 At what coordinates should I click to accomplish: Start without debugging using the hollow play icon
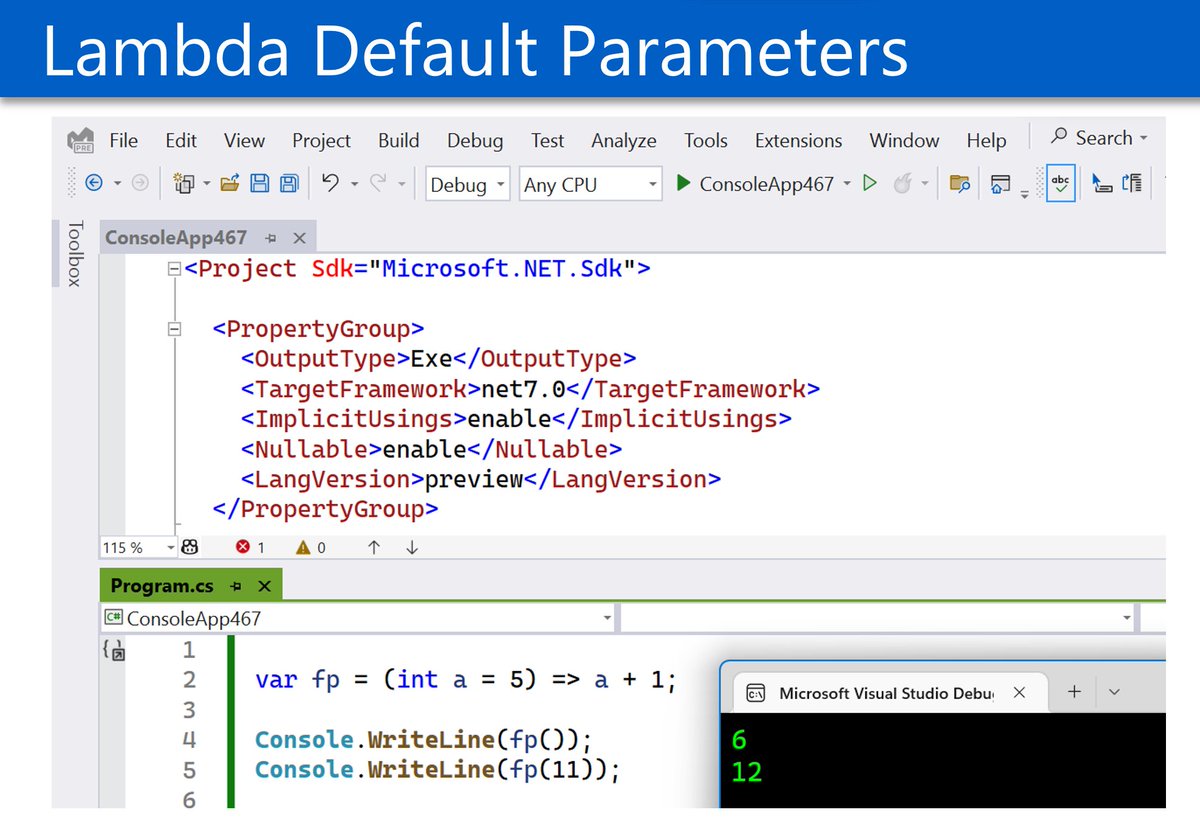tap(870, 183)
